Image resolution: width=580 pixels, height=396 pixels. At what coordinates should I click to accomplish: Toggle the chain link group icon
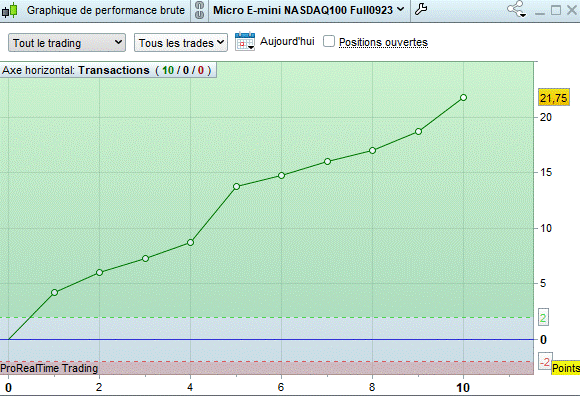(199, 10)
